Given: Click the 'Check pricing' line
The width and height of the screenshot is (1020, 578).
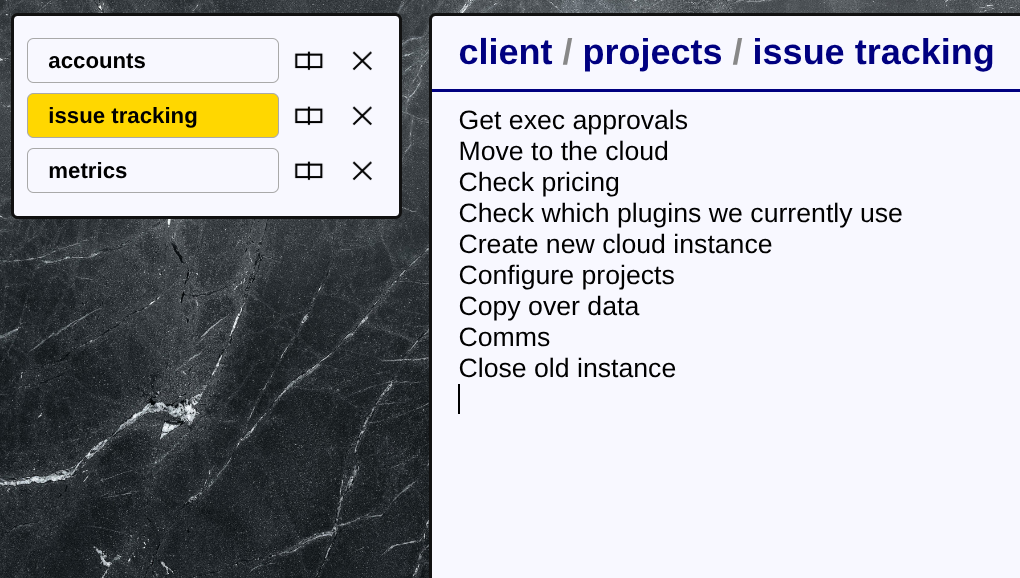Looking at the screenshot, I should 539,183.
